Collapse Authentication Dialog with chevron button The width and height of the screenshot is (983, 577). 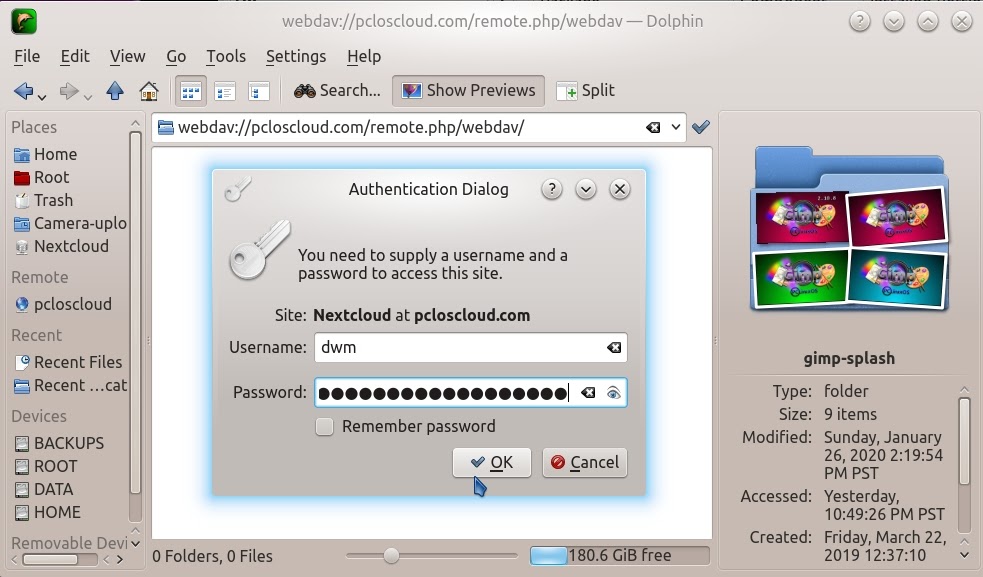pos(586,189)
